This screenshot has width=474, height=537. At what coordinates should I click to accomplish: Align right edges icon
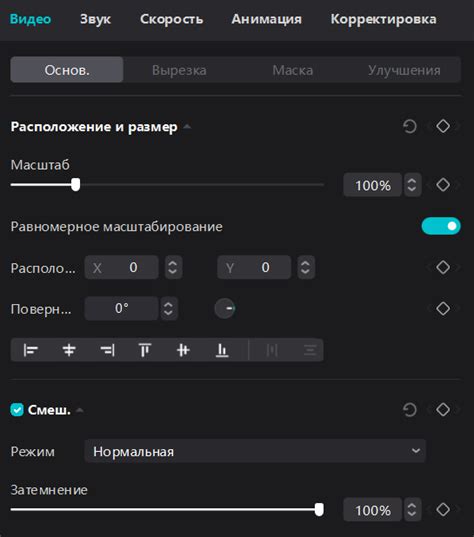tap(107, 350)
